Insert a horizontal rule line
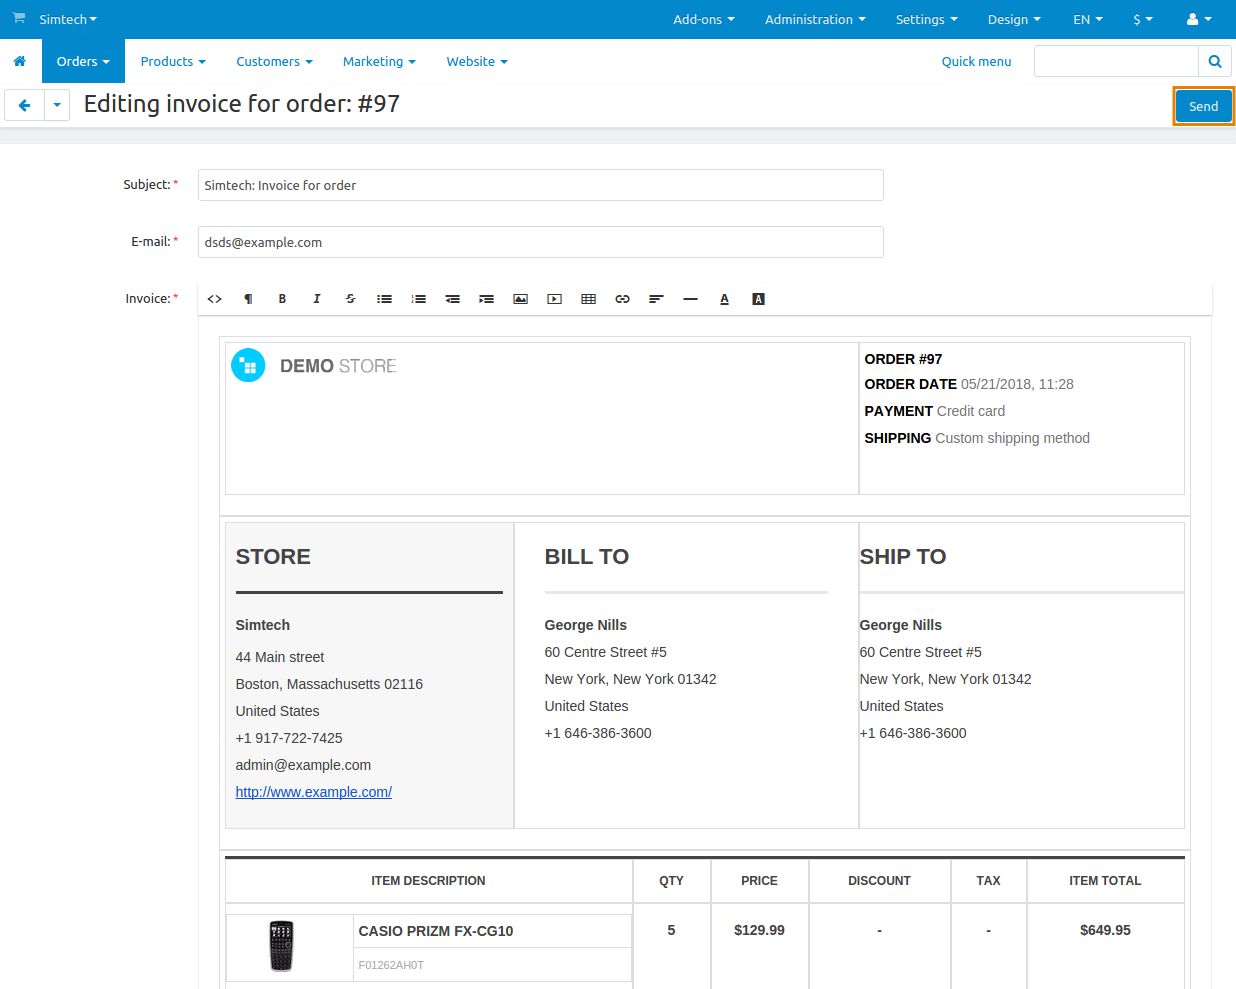Screen dimensions: 1236x989 [691, 299]
